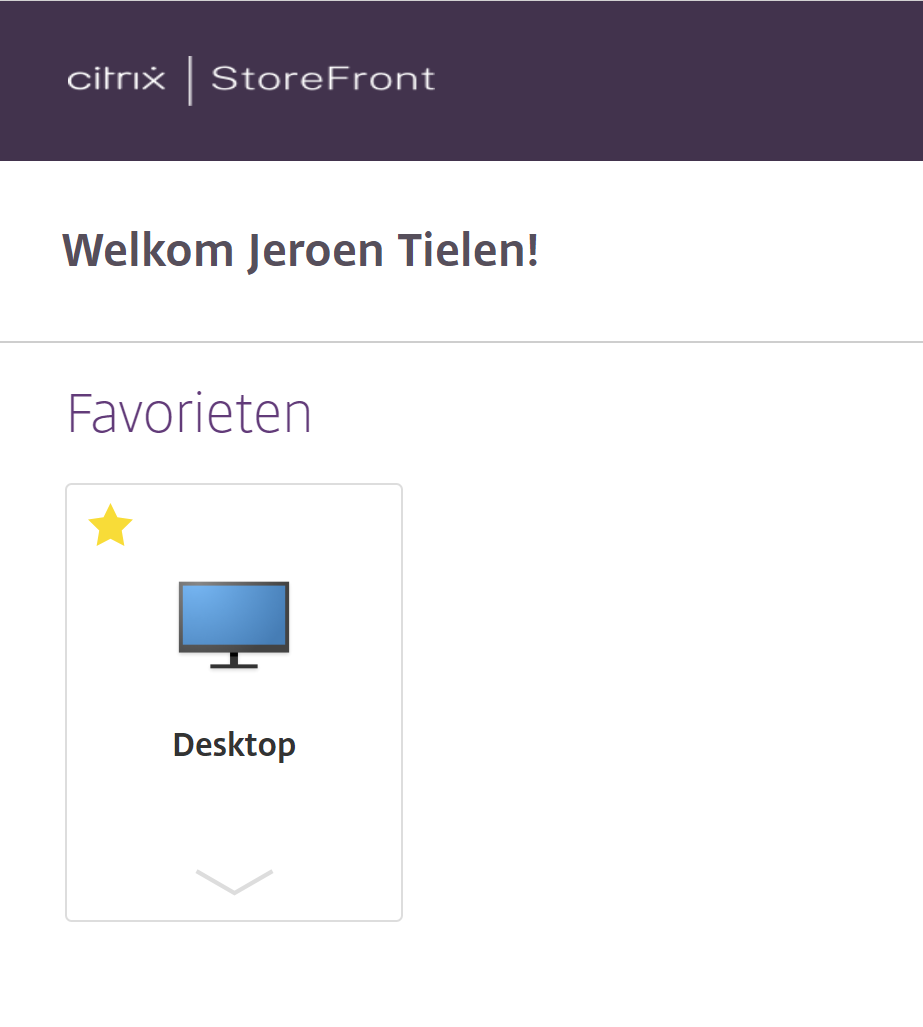Toggle details chevron at bottom of Desktop card
Image resolution: width=923 pixels, height=1027 pixels.
[234, 882]
